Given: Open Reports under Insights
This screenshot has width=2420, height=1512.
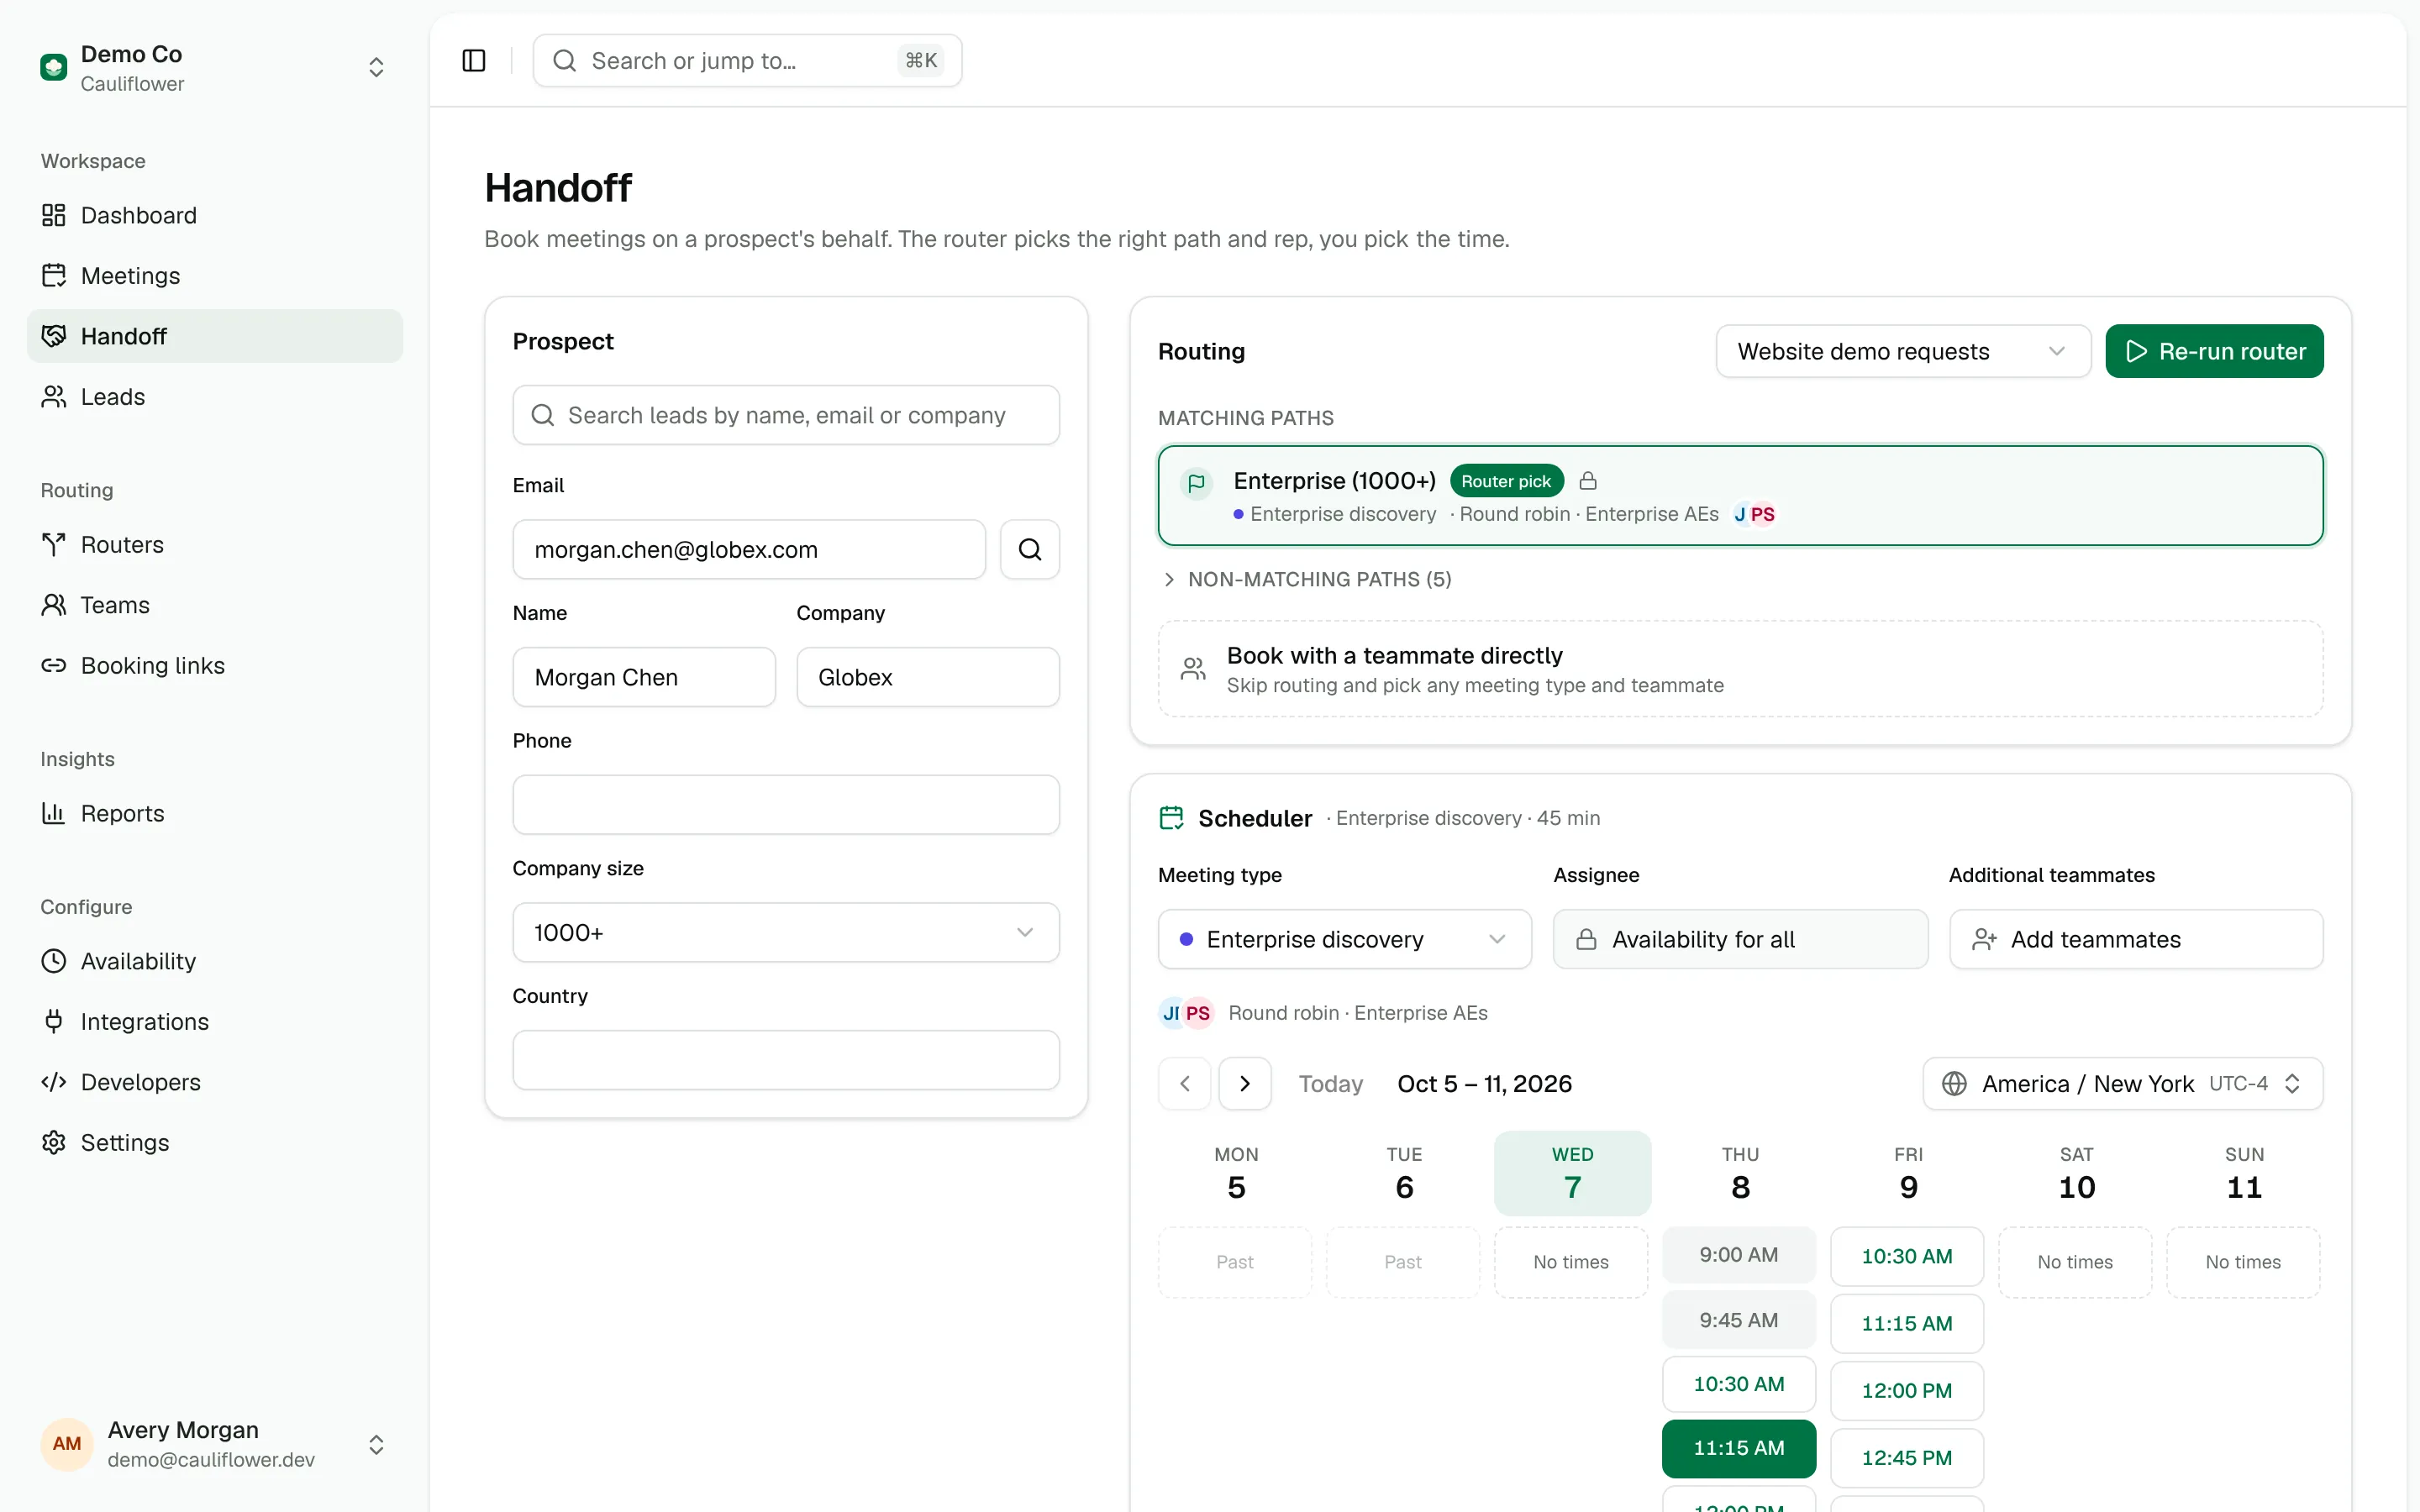Looking at the screenshot, I should pyautogui.click(x=215, y=814).
